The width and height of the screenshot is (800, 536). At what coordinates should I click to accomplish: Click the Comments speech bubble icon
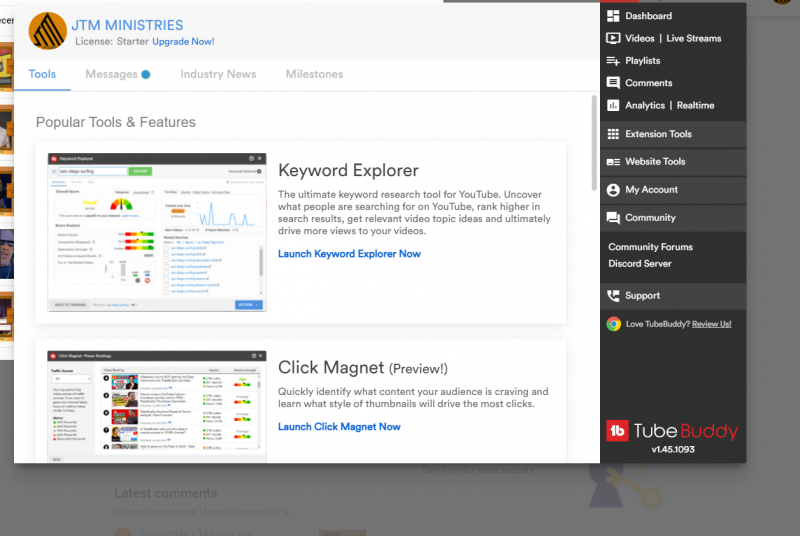pos(613,83)
